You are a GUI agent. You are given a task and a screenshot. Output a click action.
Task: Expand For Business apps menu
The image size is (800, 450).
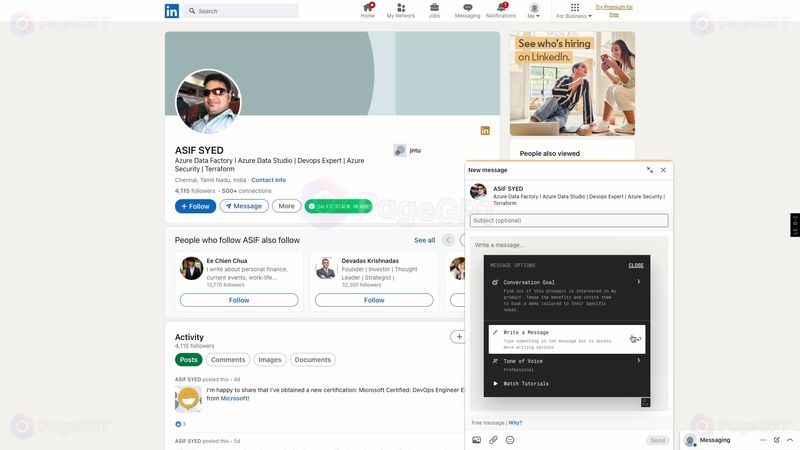(x=574, y=10)
